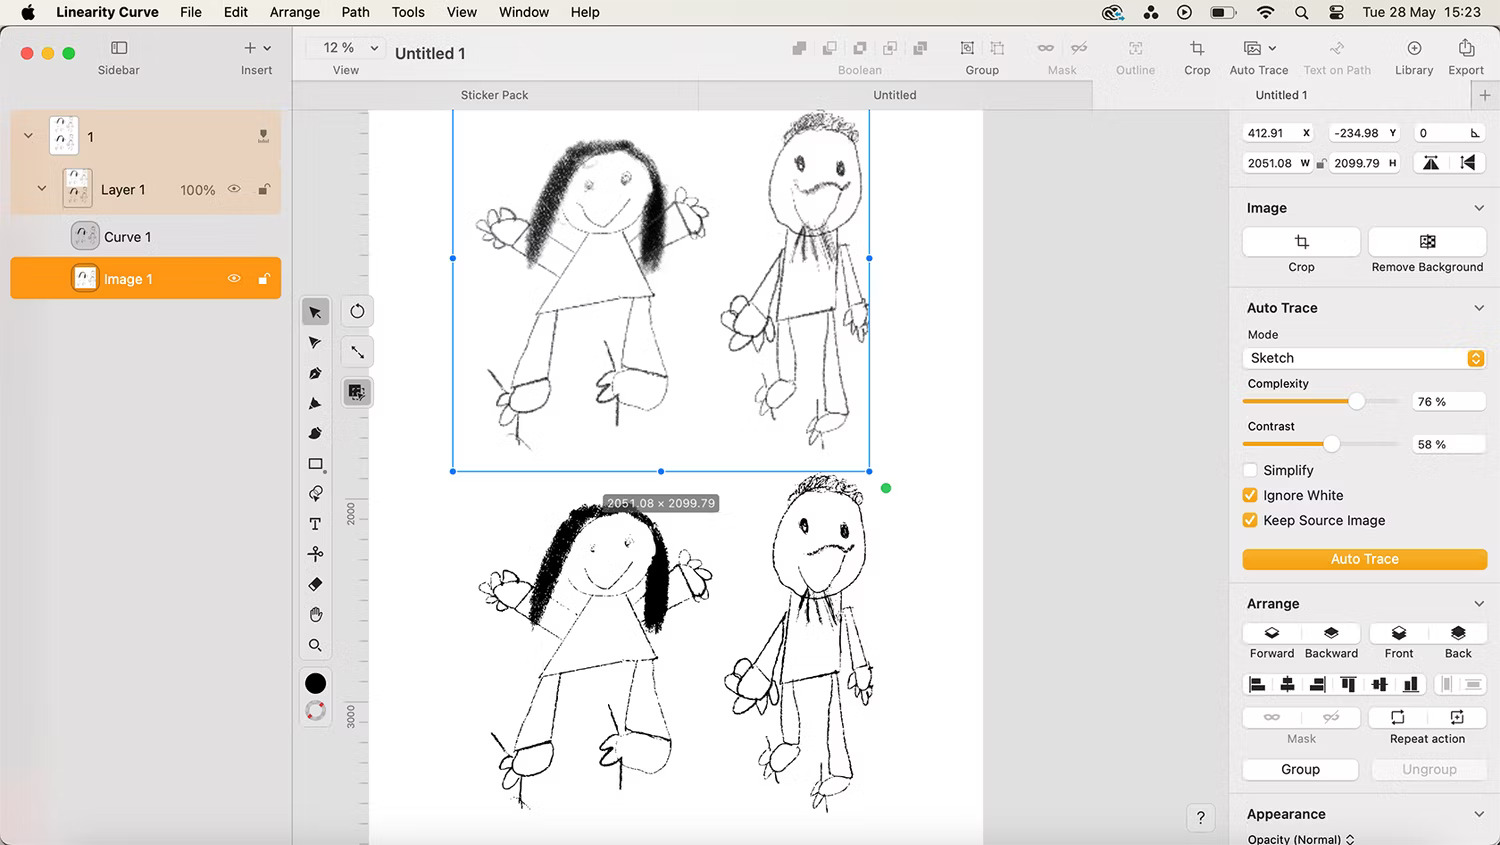Switch to the Sticker Pack tab

coord(494,94)
